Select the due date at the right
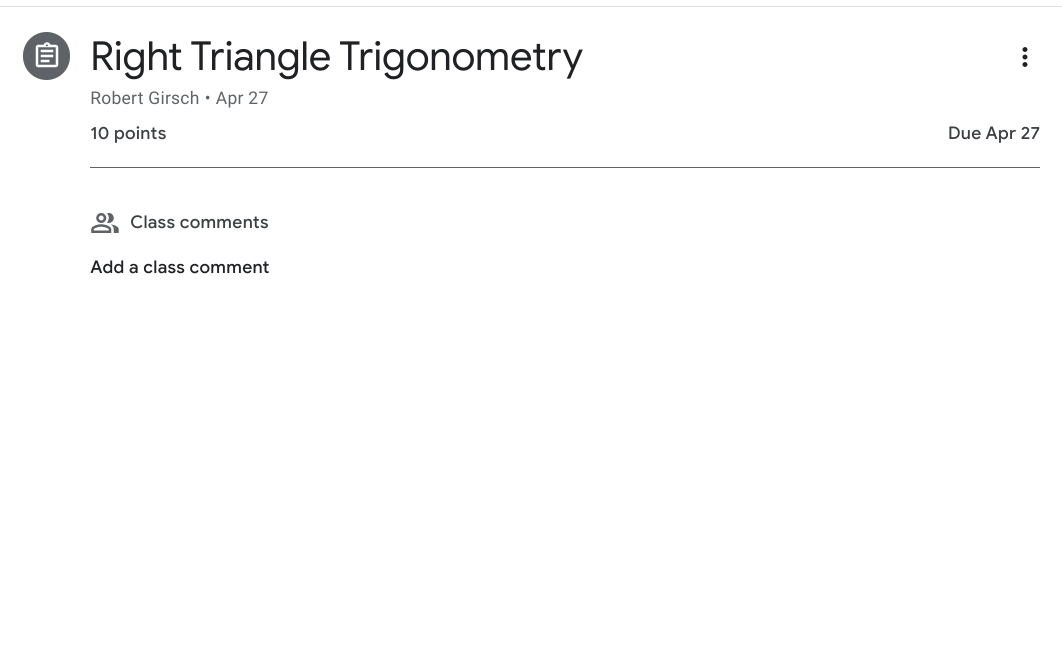Screen dimensions: 1062x652 993,133
